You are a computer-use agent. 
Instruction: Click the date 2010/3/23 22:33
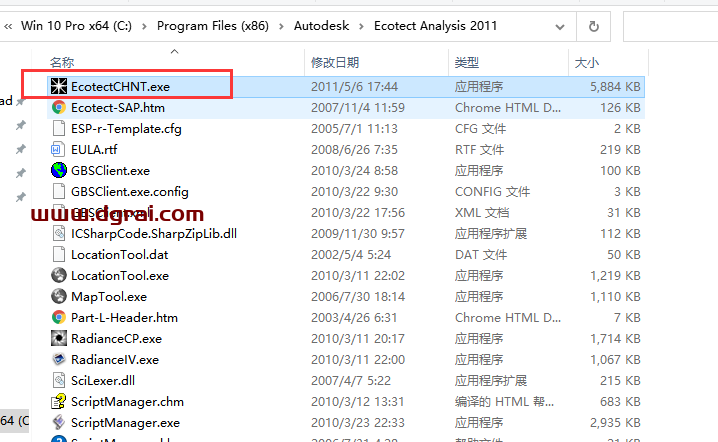click(x=358, y=423)
